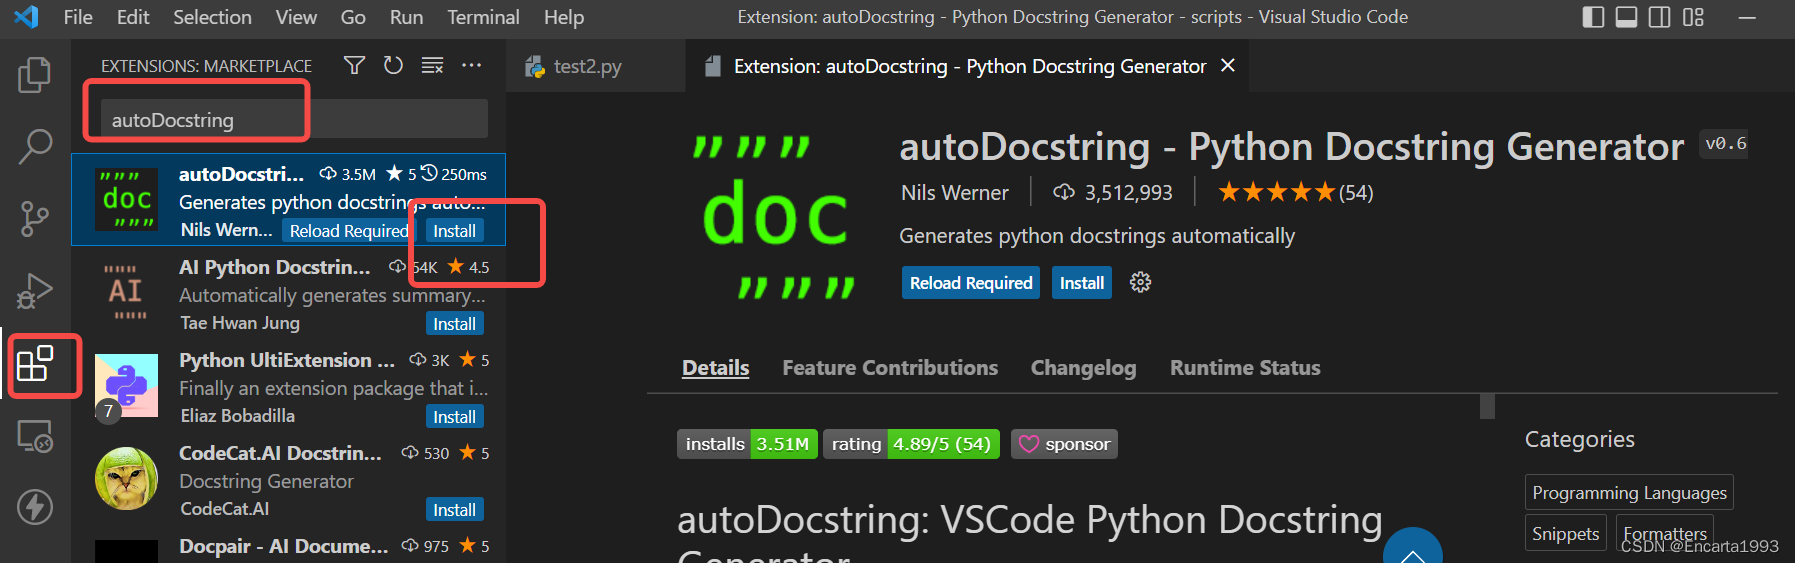This screenshot has height=563, width=1795.
Task: Switch to the test2.py editor tab
Action: pos(595,66)
